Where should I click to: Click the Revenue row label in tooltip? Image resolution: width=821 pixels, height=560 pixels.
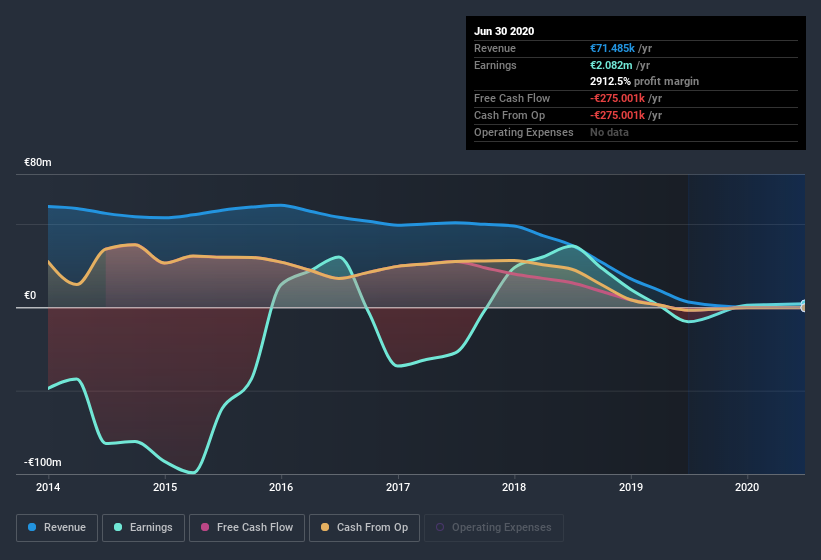[495, 49]
